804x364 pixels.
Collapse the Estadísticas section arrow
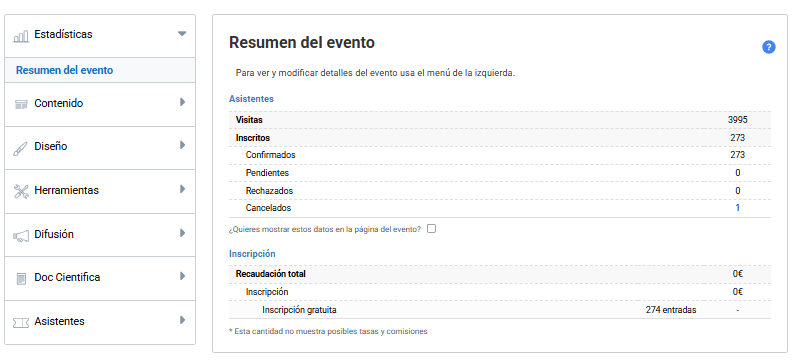coord(182,34)
